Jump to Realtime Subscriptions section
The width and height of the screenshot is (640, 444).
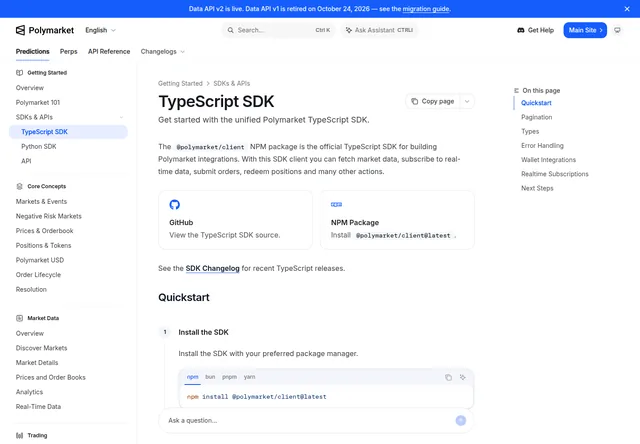555,174
